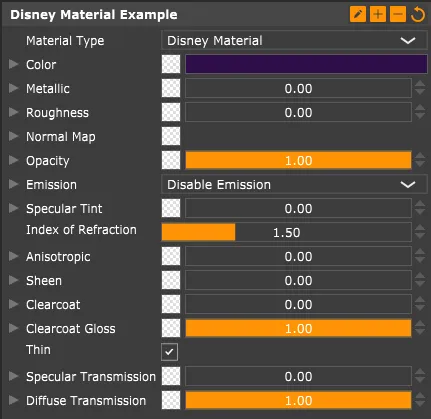Viewport: 431px width, 419px height.
Task: Click the Index of Refraction slider
Action: pyautogui.click(x=286, y=232)
